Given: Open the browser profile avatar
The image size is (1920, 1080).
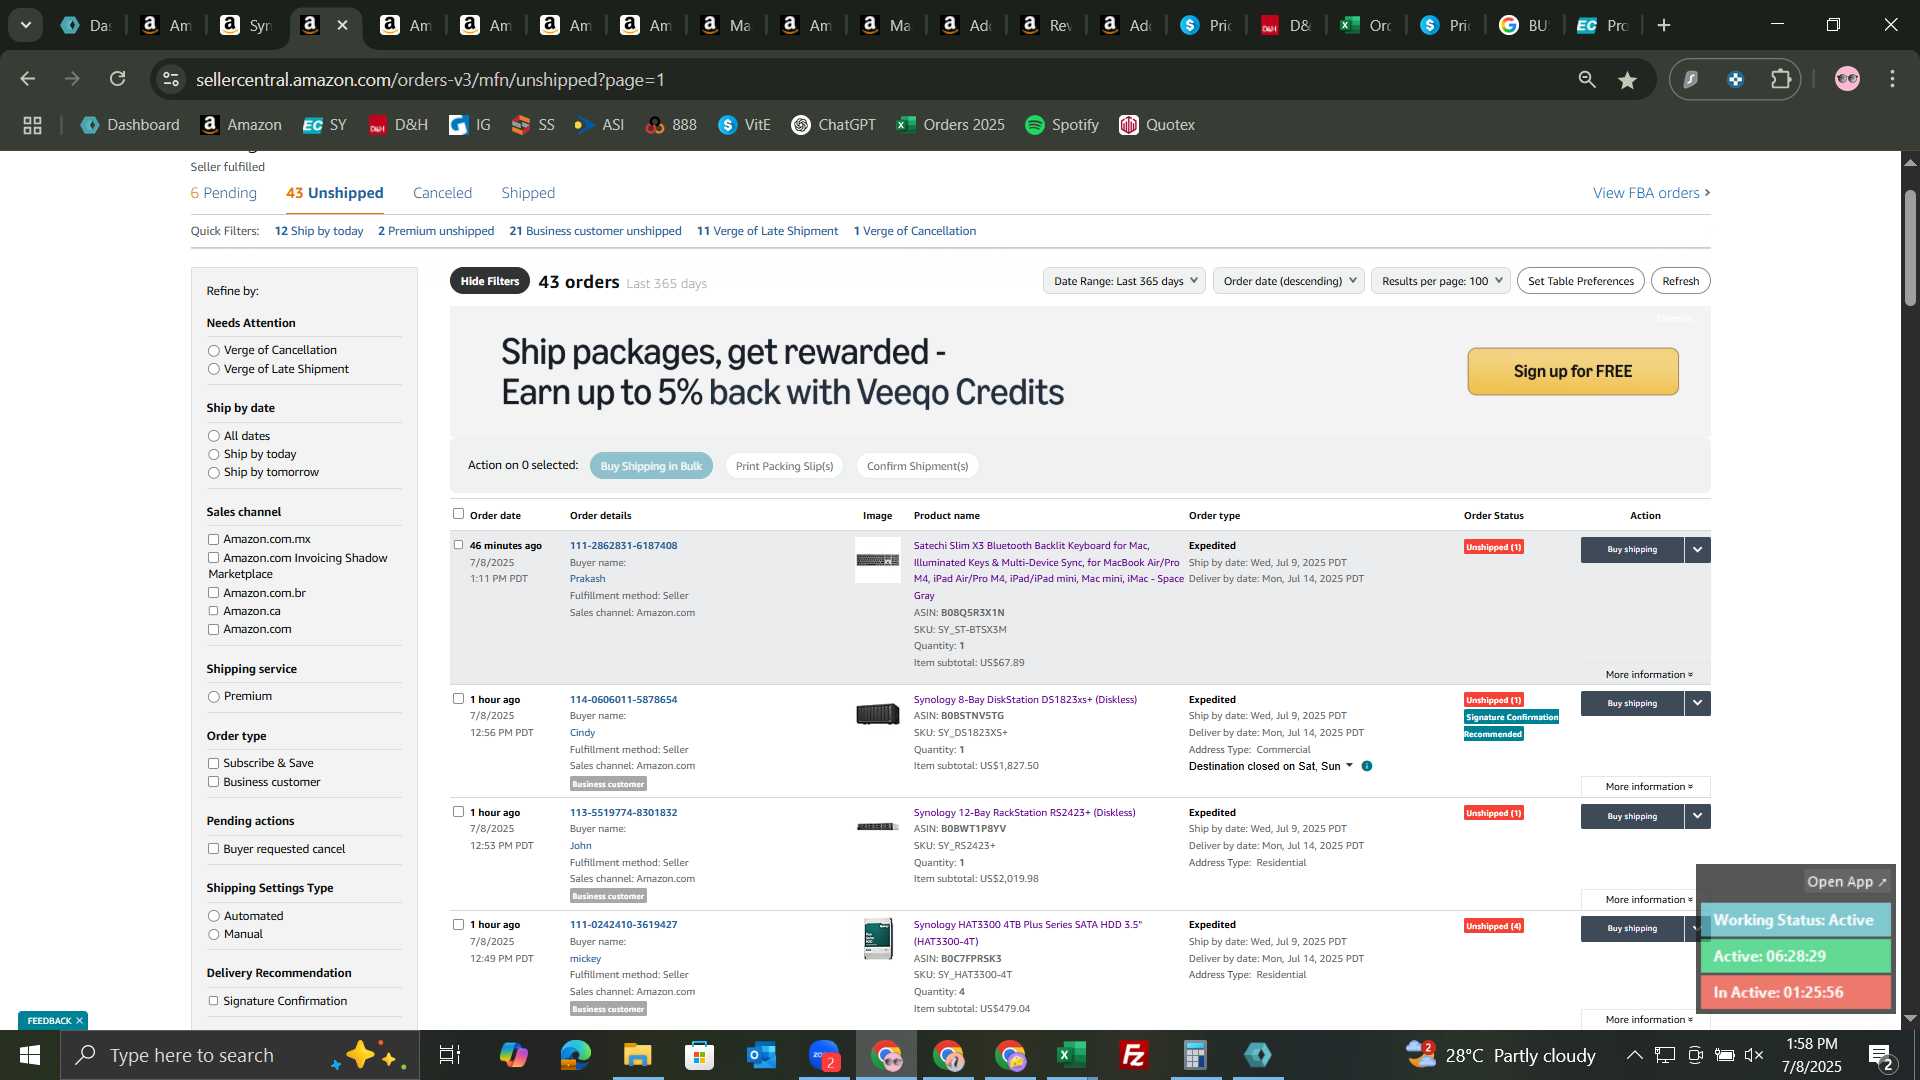Looking at the screenshot, I should (x=1847, y=79).
